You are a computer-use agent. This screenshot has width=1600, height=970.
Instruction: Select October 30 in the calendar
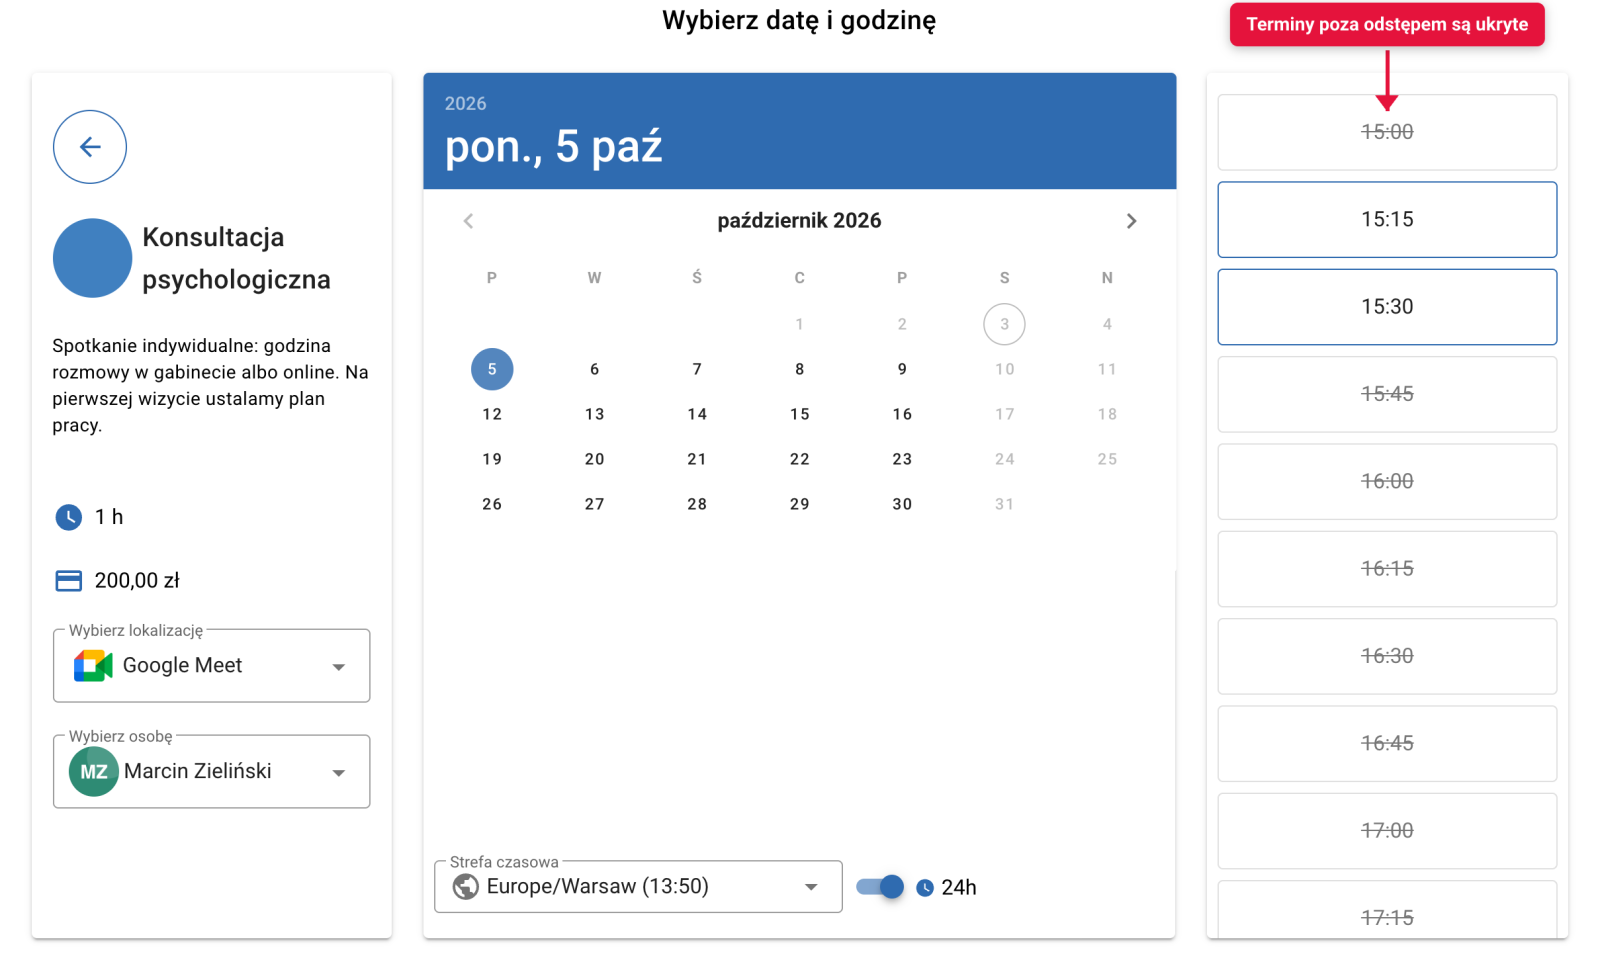[x=902, y=504]
